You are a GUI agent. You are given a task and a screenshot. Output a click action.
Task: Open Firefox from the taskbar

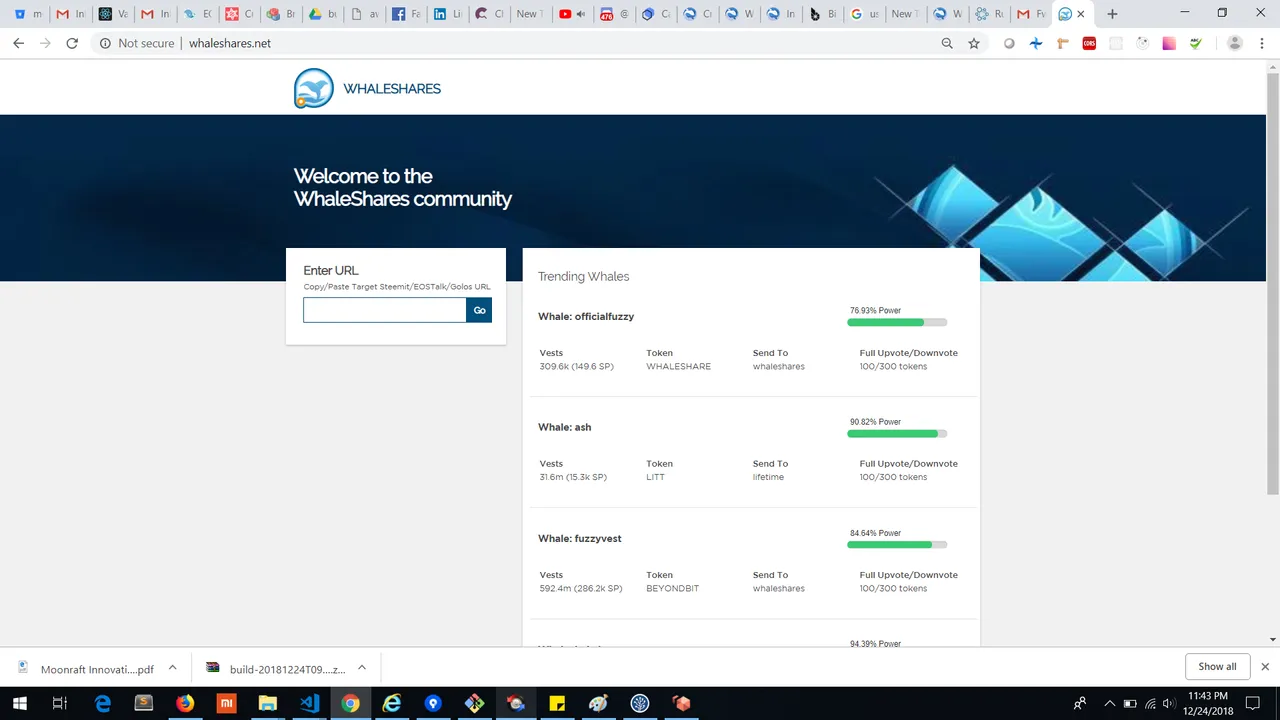point(185,703)
